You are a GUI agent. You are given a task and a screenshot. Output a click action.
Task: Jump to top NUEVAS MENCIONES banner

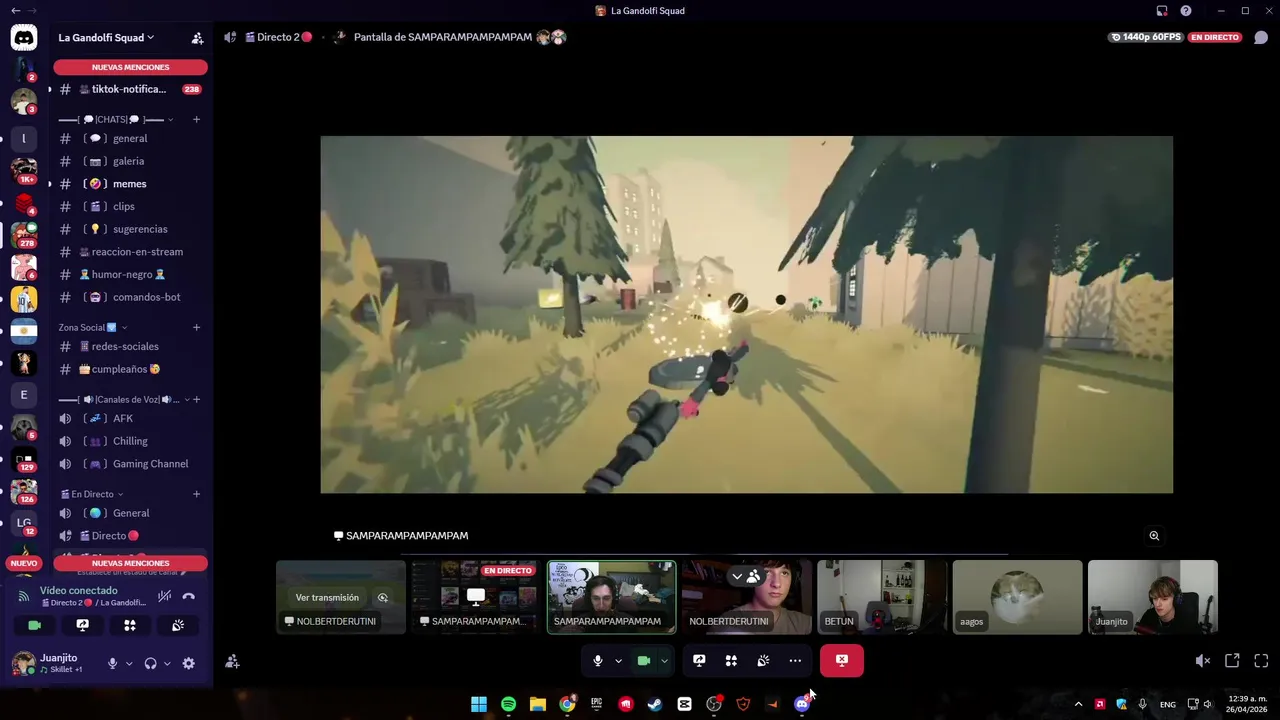click(x=130, y=67)
